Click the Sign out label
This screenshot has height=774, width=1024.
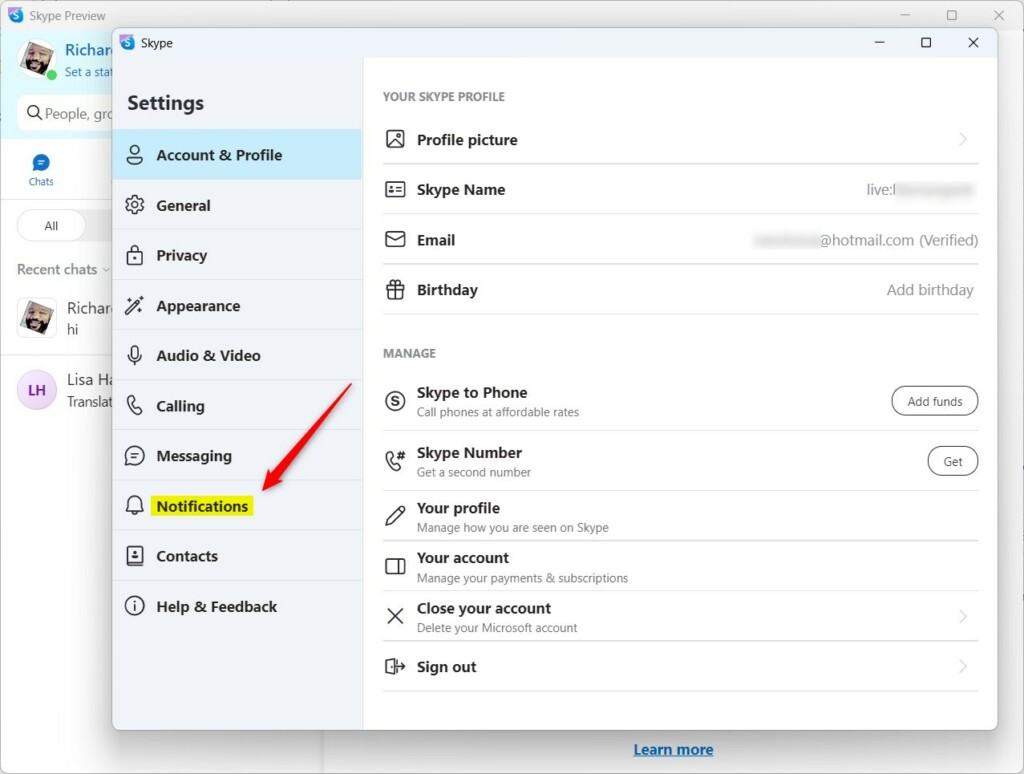coord(447,667)
